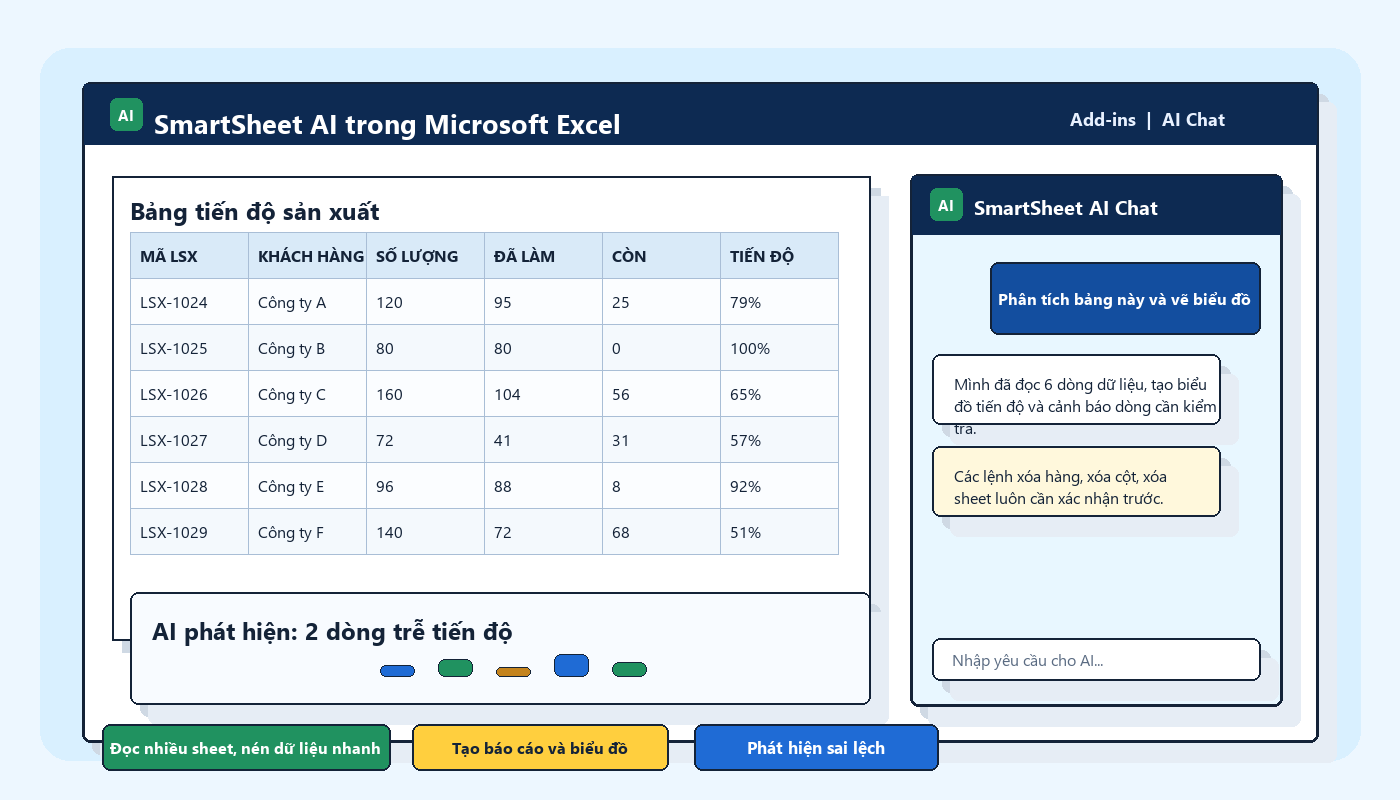The image size is (1400, 800).
Task: Click the 'Phân tích bảng này và vẽ biểu đồ' message
Action: coord(1125,299)
